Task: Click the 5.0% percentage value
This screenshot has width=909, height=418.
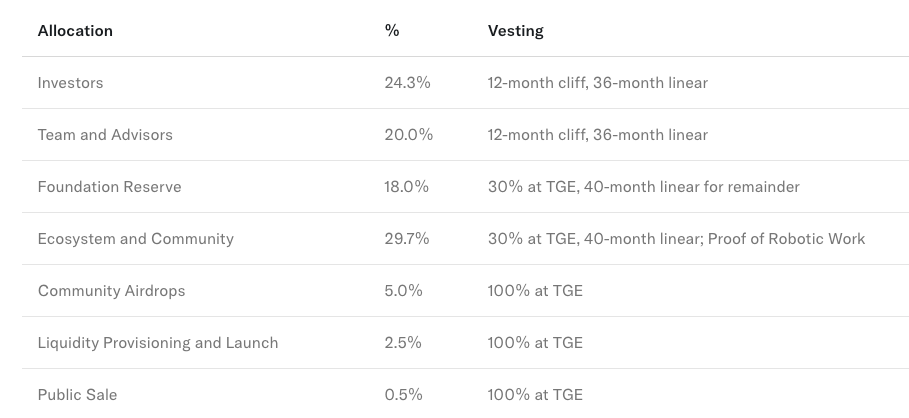Action: [x=403, y=291]
